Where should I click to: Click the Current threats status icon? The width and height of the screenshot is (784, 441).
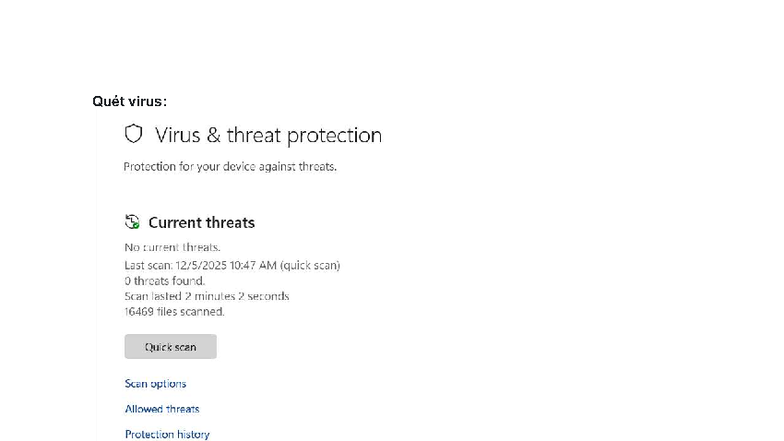[x=132, y=222]
